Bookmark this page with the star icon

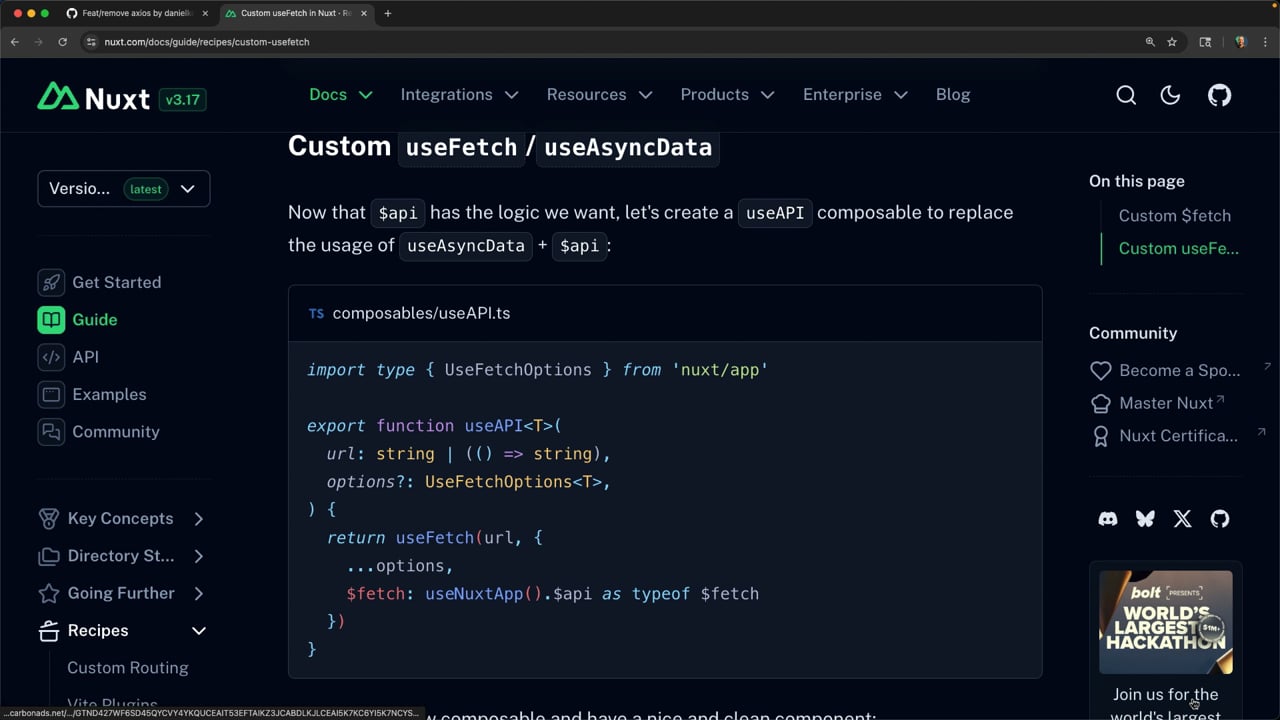click(x=1172, y=42)
